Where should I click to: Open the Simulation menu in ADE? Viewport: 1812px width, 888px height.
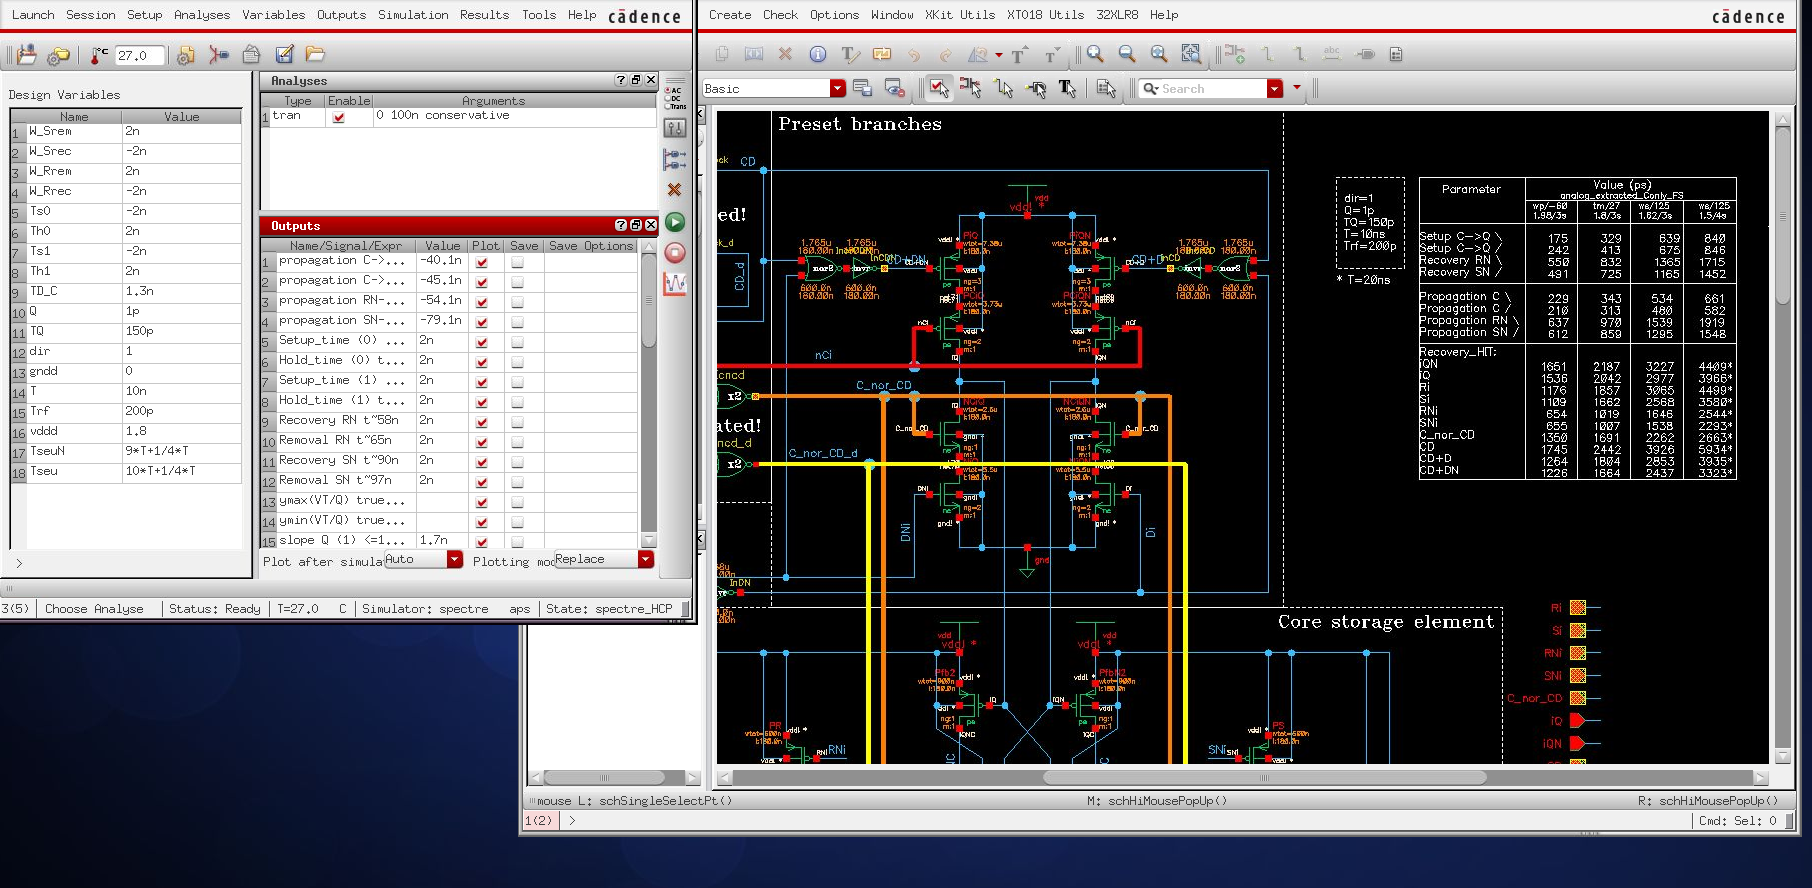pyautogui.click(x=413, y=15)
